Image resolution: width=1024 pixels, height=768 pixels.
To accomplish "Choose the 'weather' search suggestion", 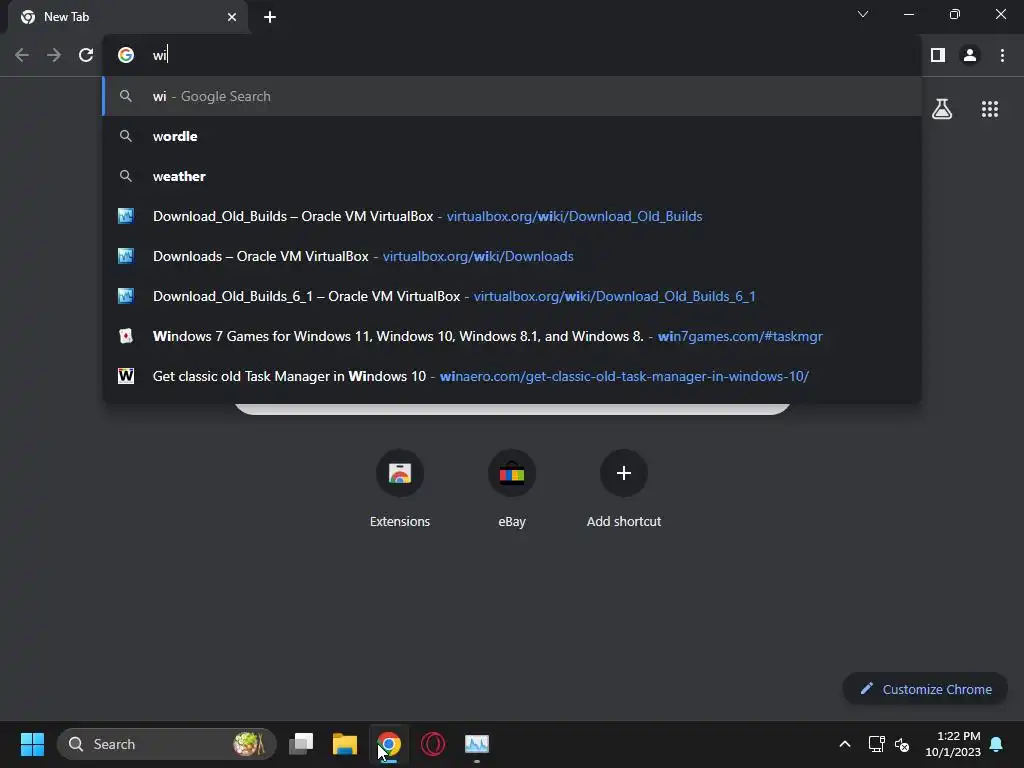I will (512, 176).
